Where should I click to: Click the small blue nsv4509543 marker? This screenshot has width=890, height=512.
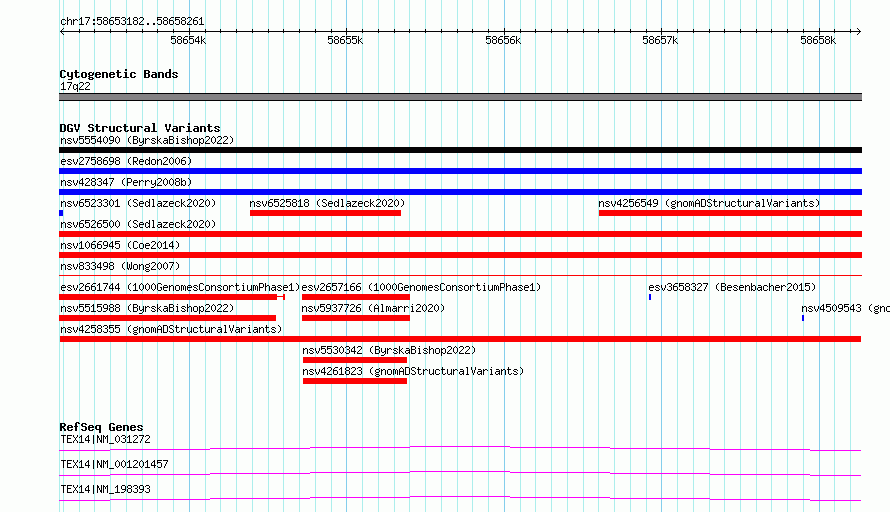click(x=803, y=318)
